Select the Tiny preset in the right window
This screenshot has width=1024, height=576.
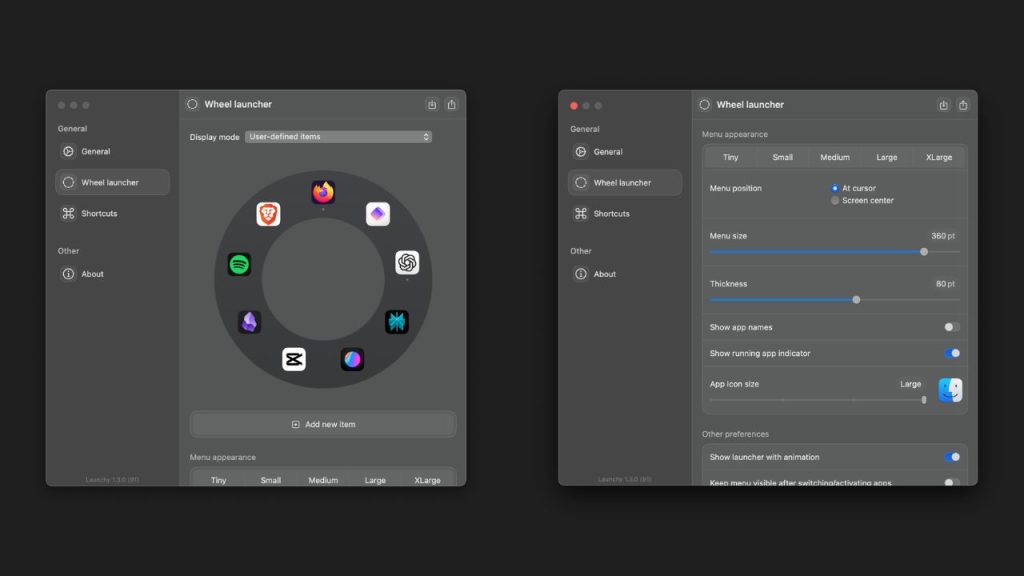coord(731,157)
